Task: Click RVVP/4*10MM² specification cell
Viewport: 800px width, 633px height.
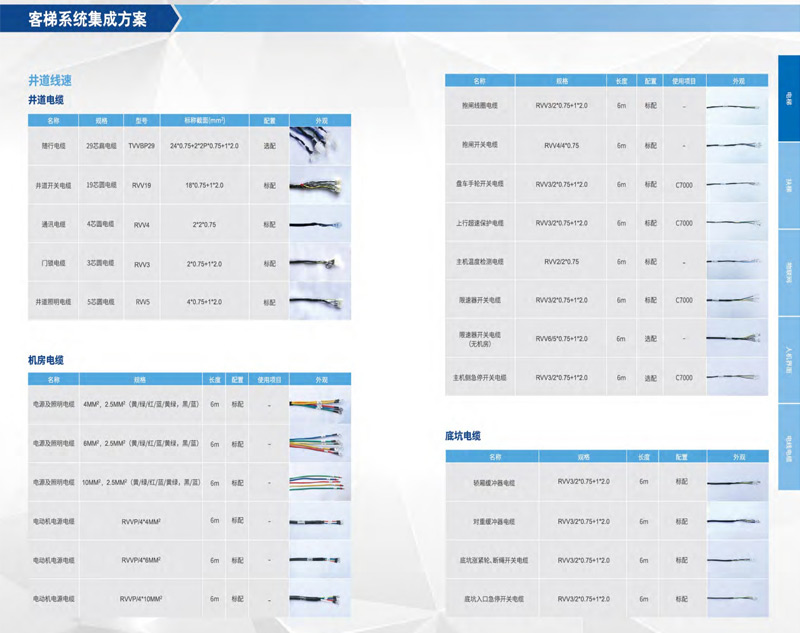Action: pyautogui.click(x=140, y=598)
